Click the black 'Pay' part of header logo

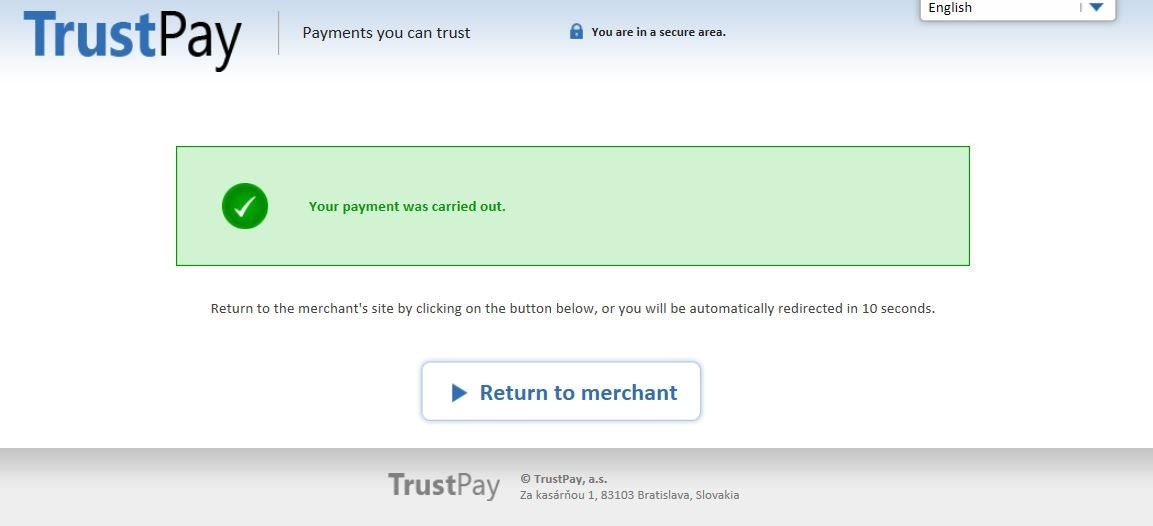click(x=200, y=41)
